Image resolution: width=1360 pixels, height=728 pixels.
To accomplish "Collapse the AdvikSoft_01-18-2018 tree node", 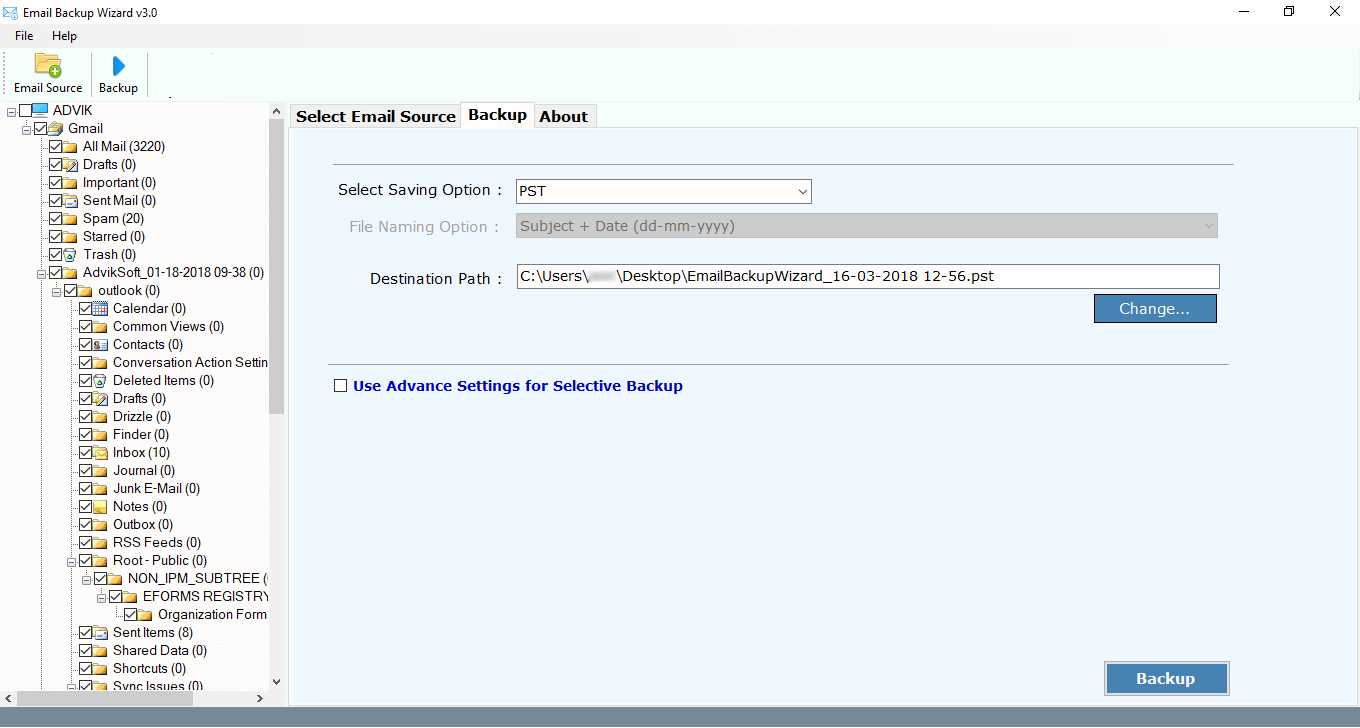I will click(x=41, y=272).
